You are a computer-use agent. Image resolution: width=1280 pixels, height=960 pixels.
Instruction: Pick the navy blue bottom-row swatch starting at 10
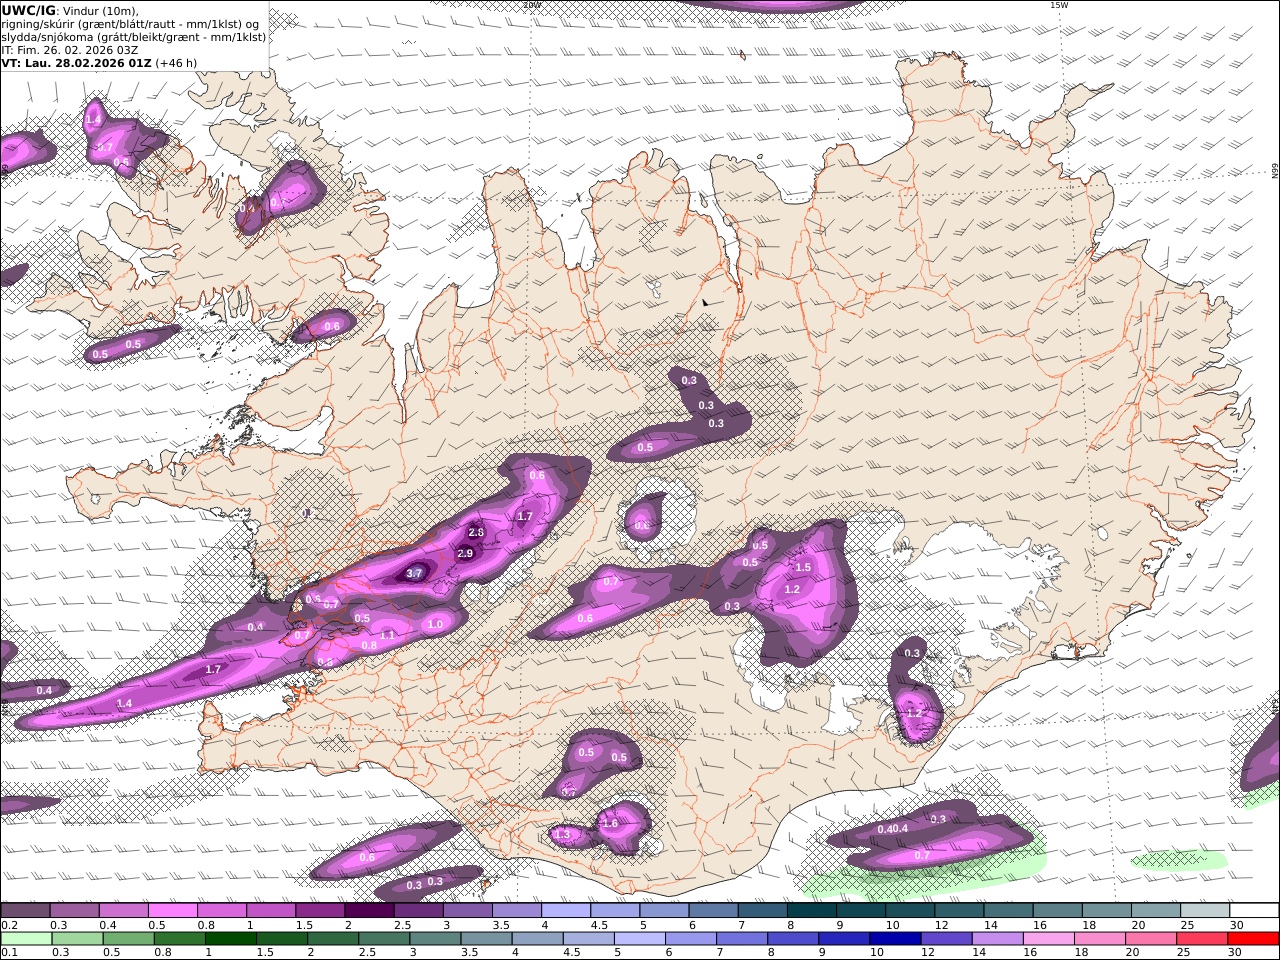coord(896,938)
